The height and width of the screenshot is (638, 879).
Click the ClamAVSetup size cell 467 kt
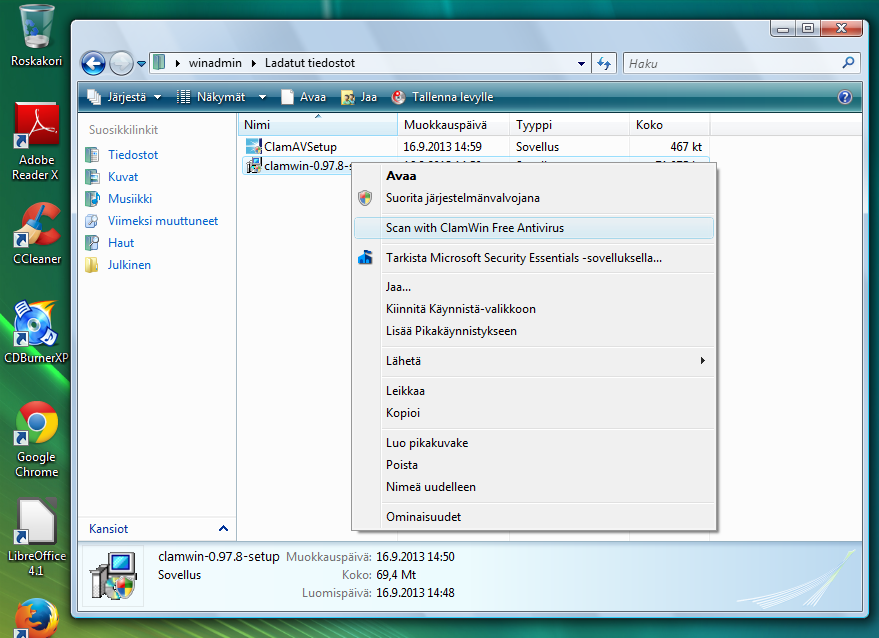pos(686,146)
